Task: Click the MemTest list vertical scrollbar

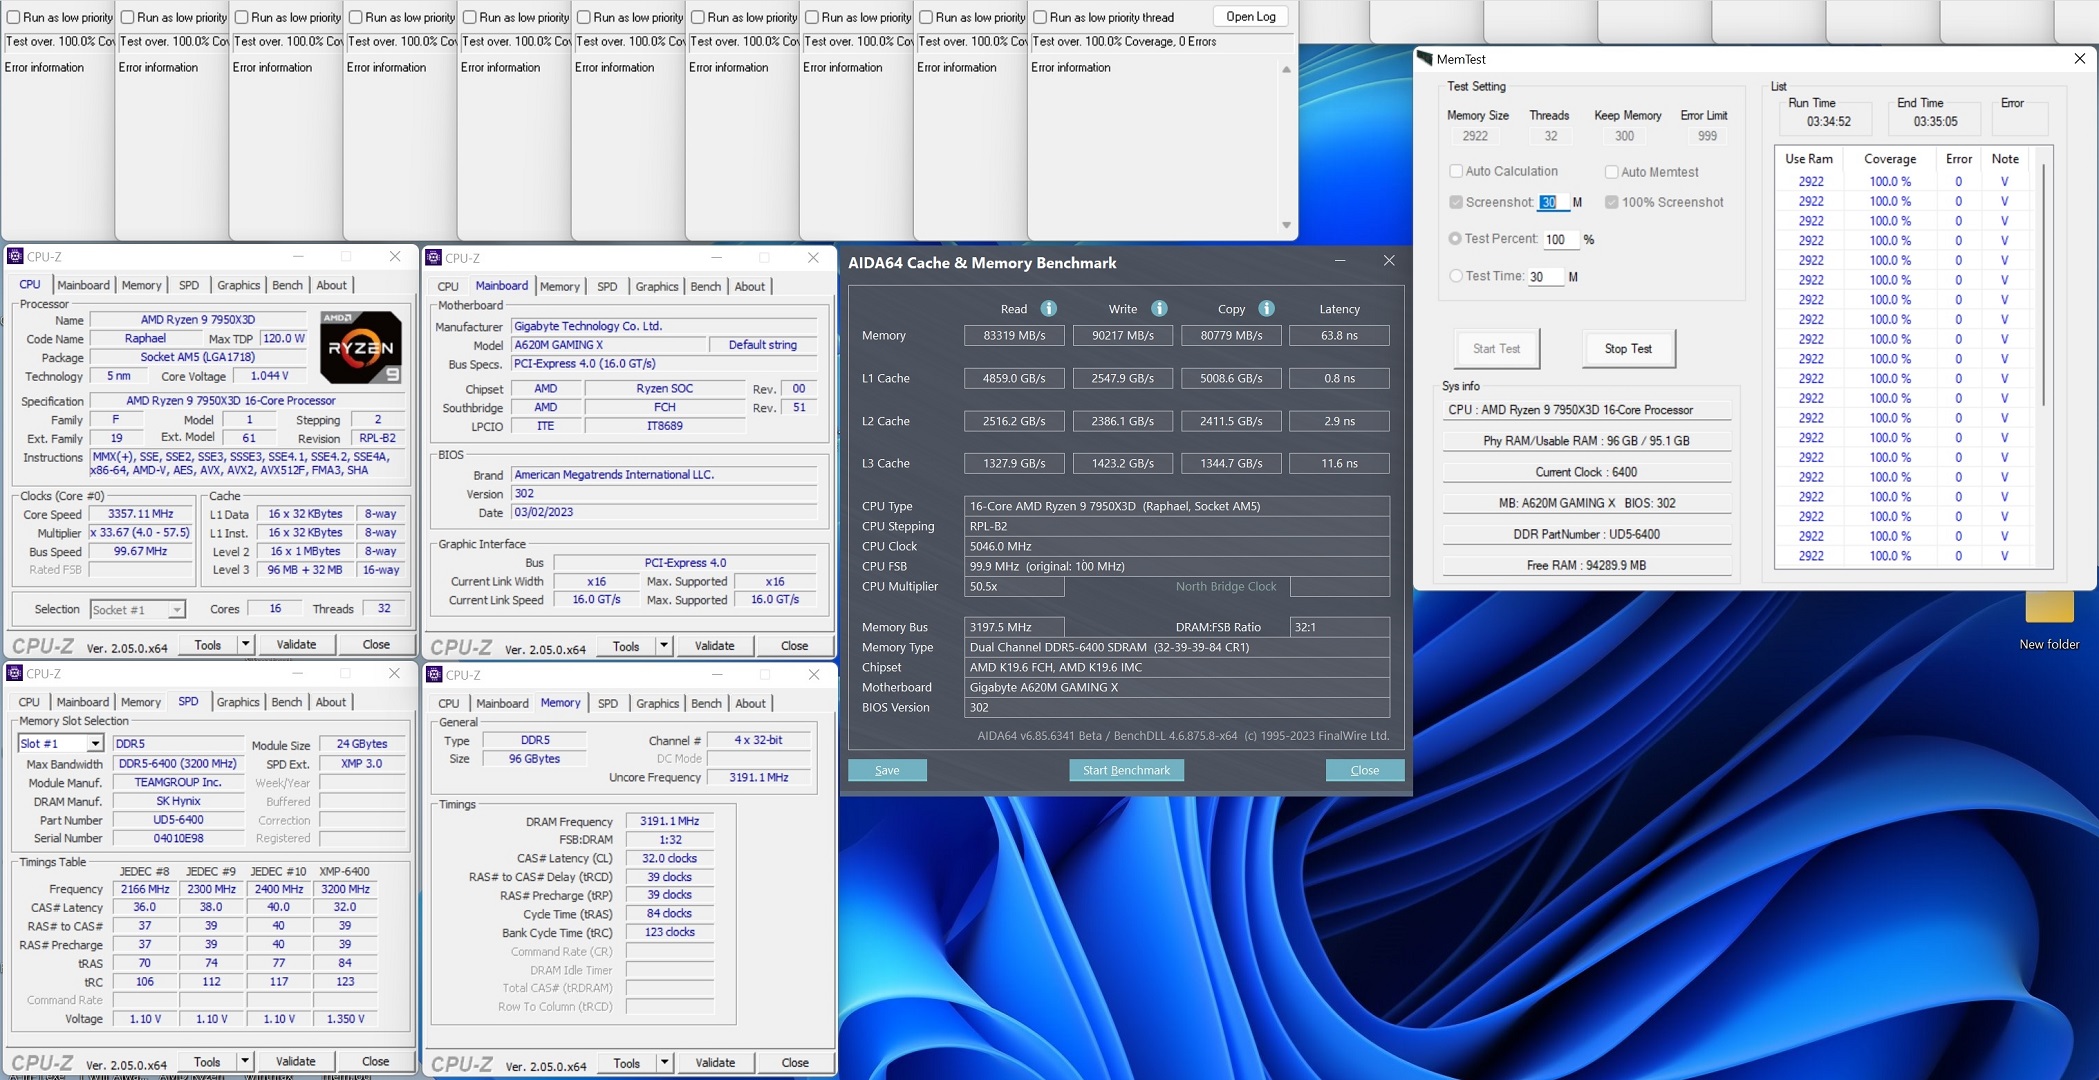Action: 2043,285
